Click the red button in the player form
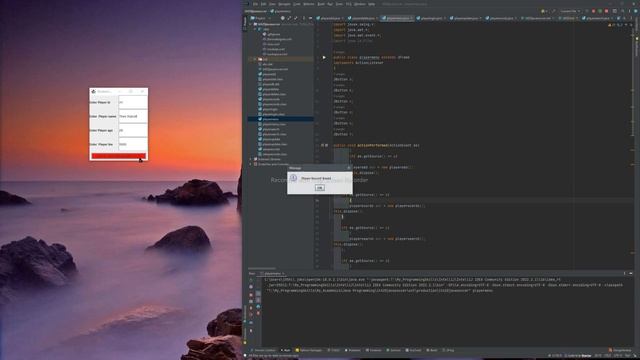The height and width of the screenshot is (360, 640). point(119,156)
